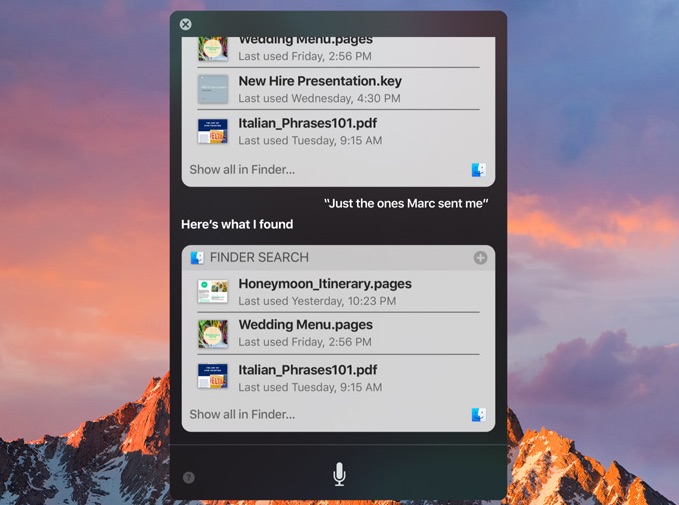The height and width of the screenshot is (505, 679).
Task: Click Finder icon beside lower Show all in Finder
Action: pos(479,414)
